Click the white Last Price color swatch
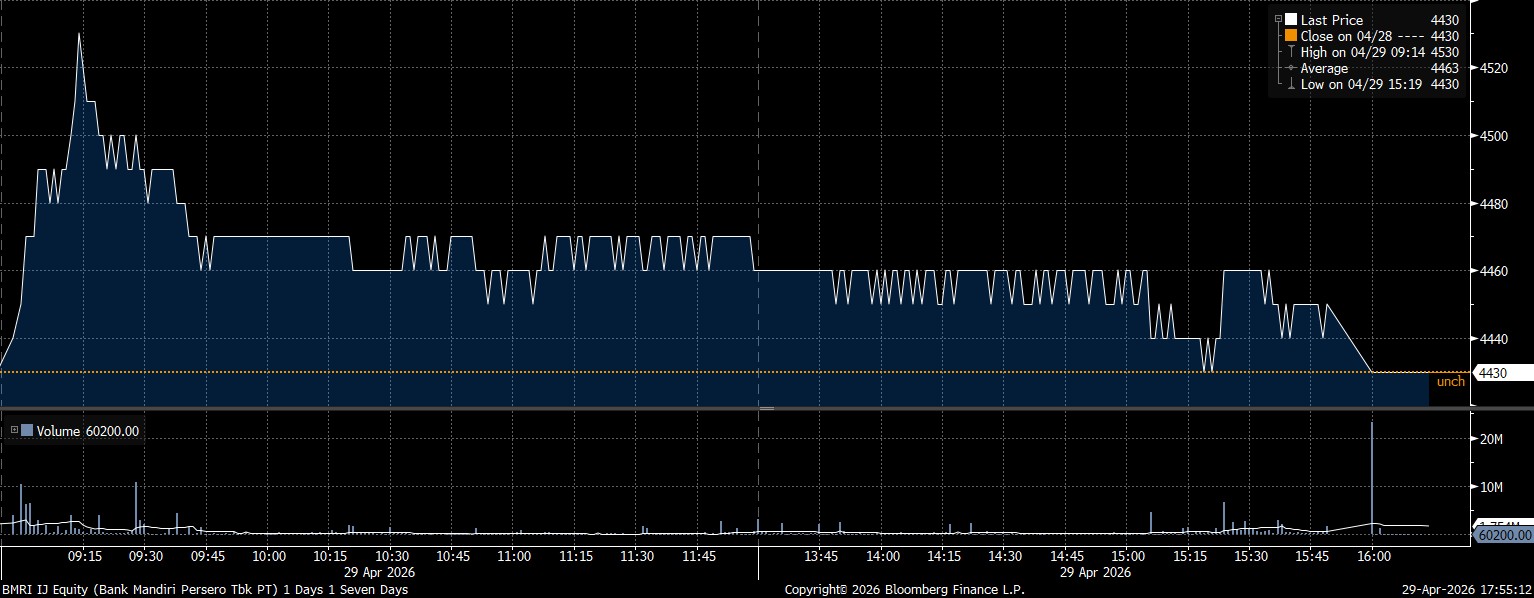This screenshot has width=1534, height=598. (x=1291, y=20)
